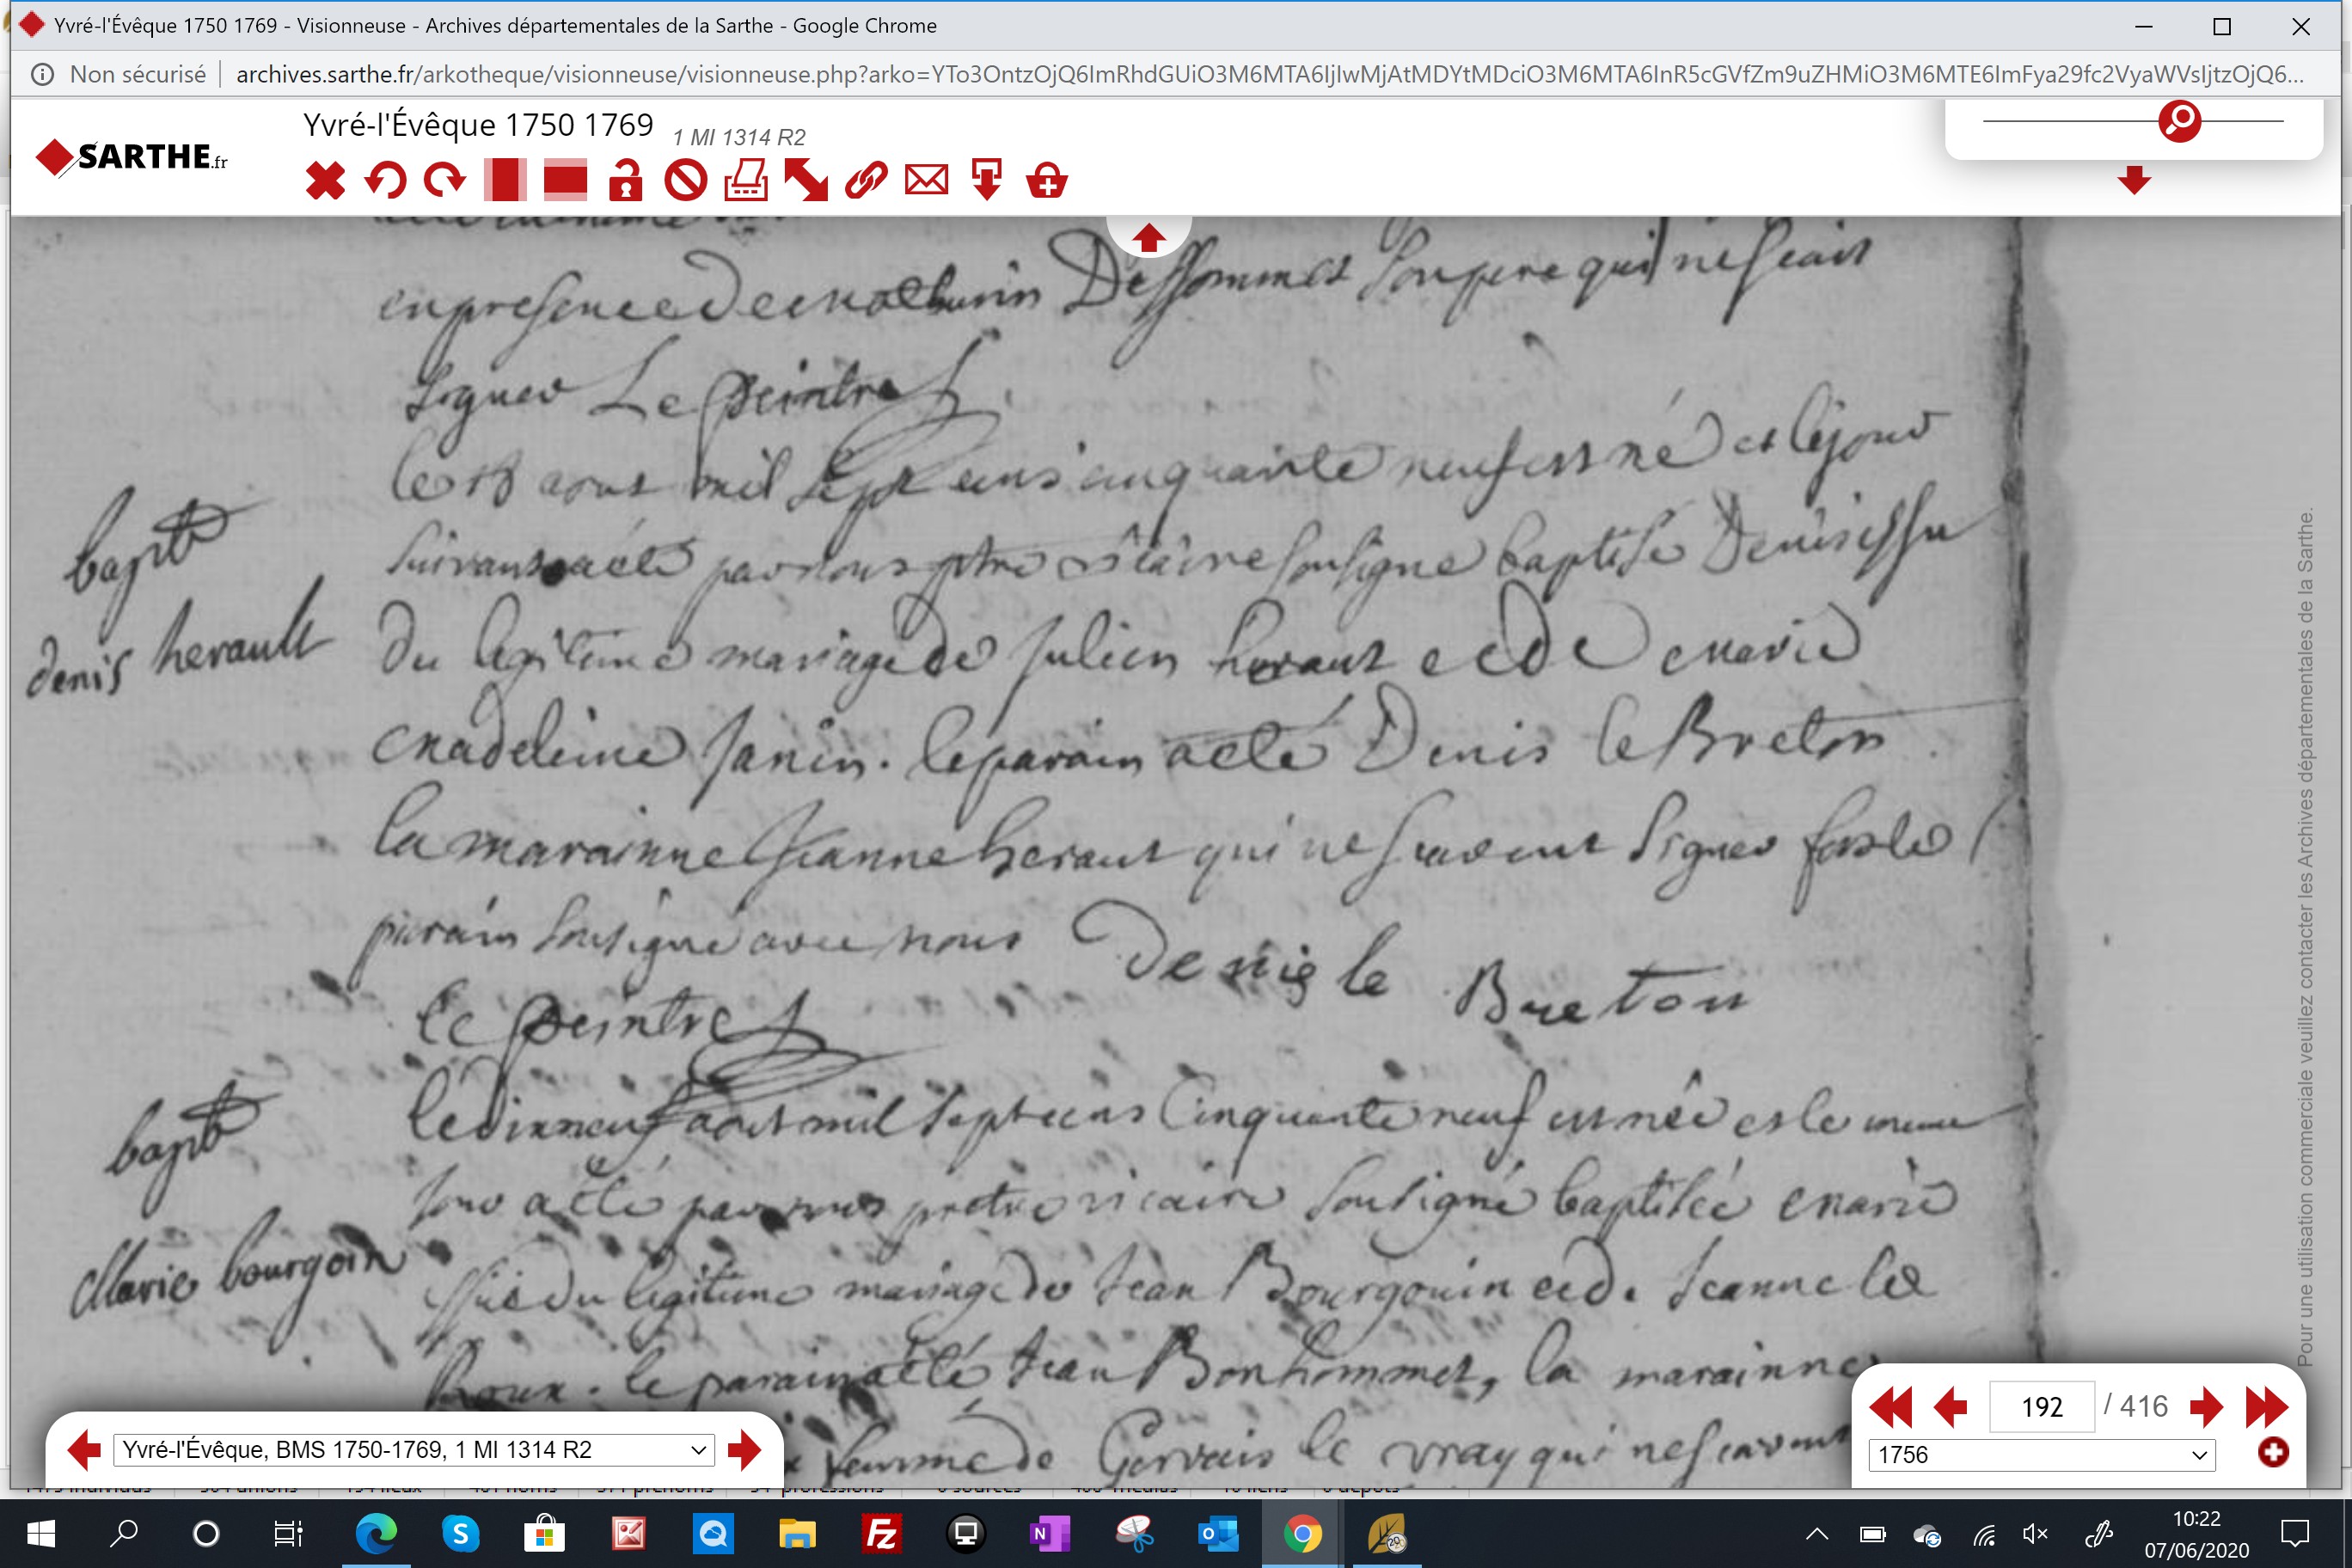The width and height of the screenshot is (2352, 1568).
Task: Click the page number field showing 192
Action: (2042, 1407)
